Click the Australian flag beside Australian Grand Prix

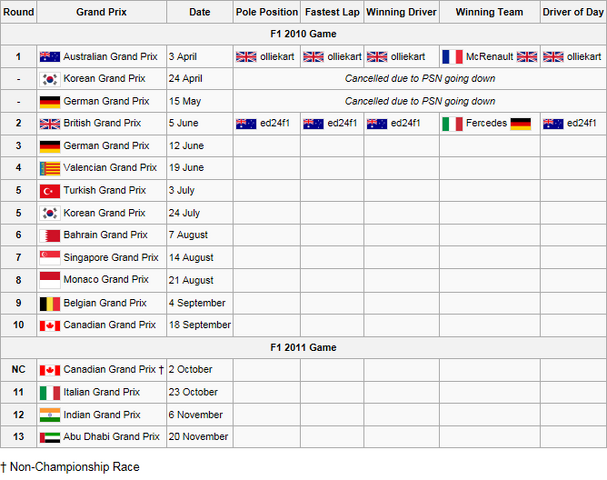(50, 57)
